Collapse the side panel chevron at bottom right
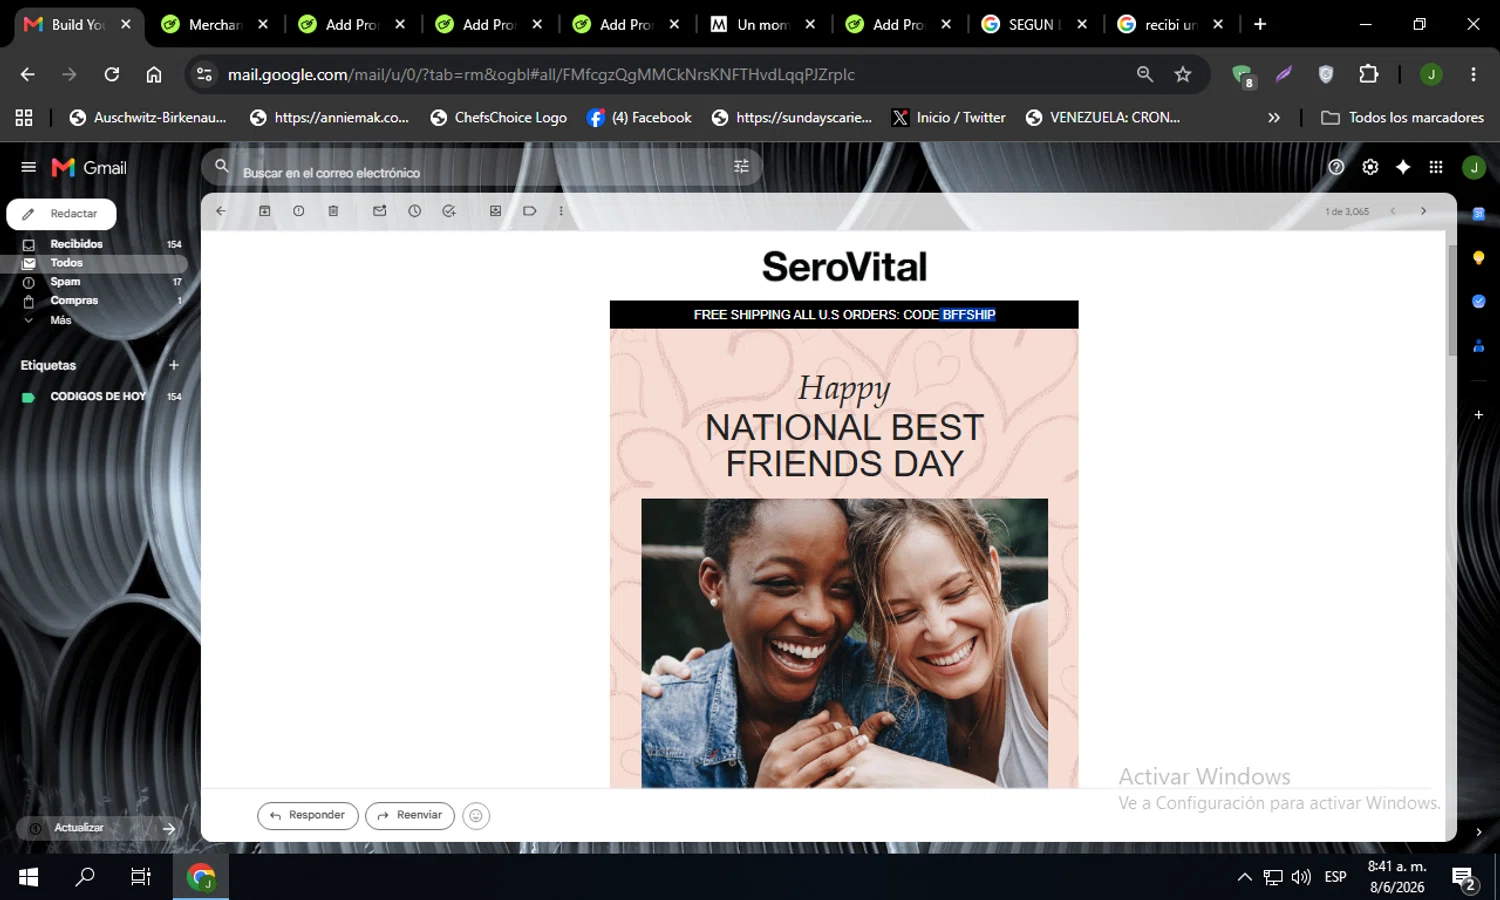 (1478, 832)
